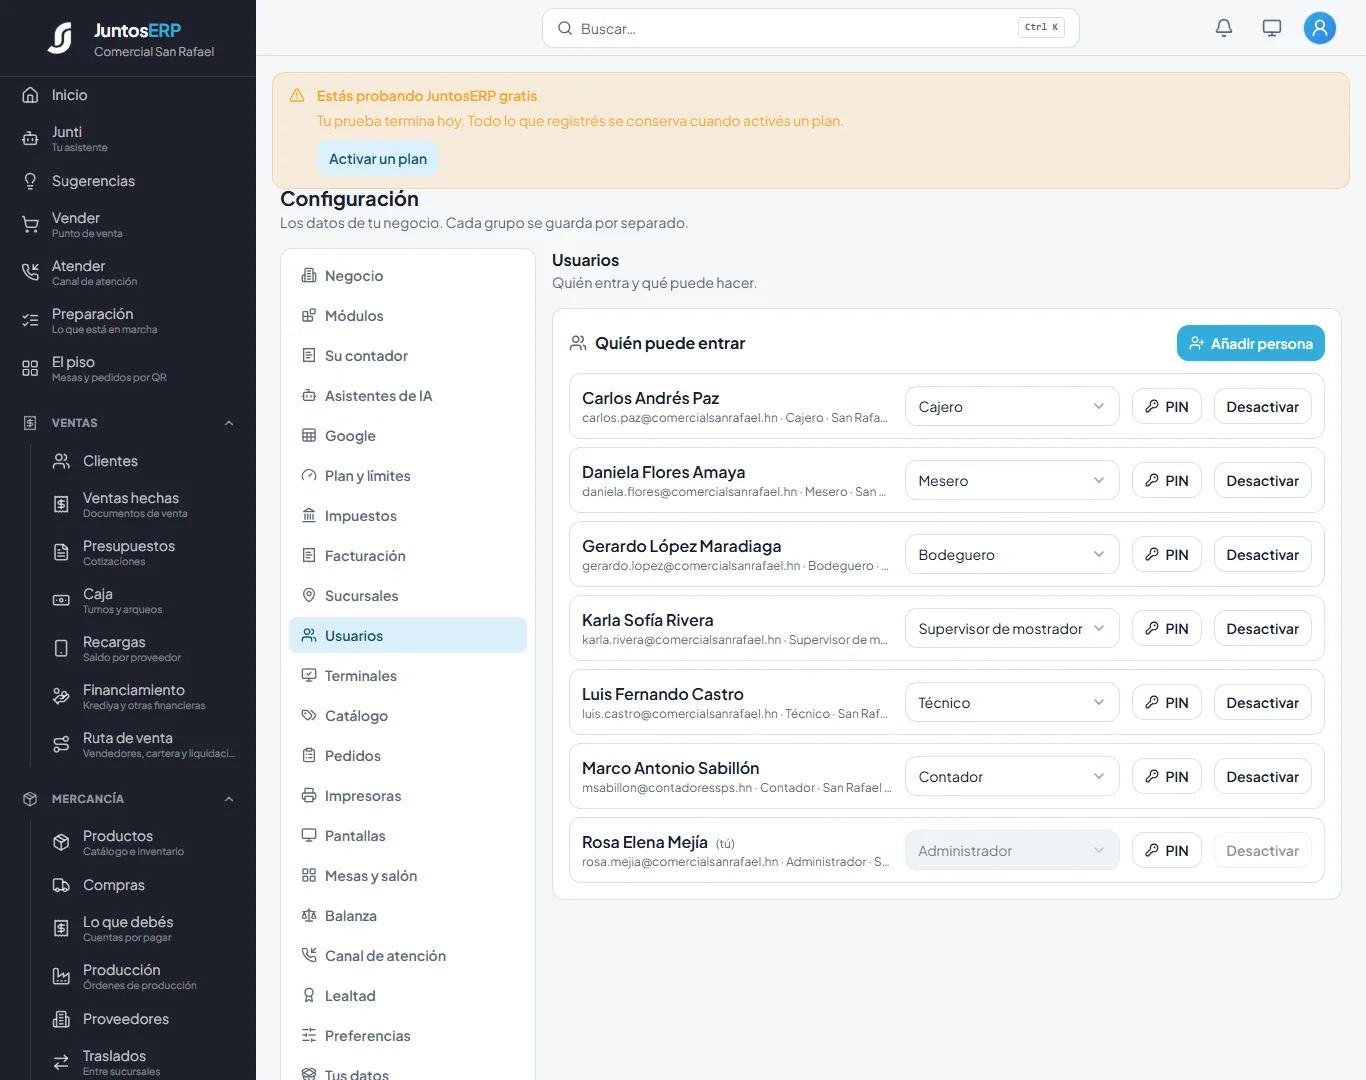
Task: Open Supervisor de mostrador role dropdown
Action: point(1012,629)
